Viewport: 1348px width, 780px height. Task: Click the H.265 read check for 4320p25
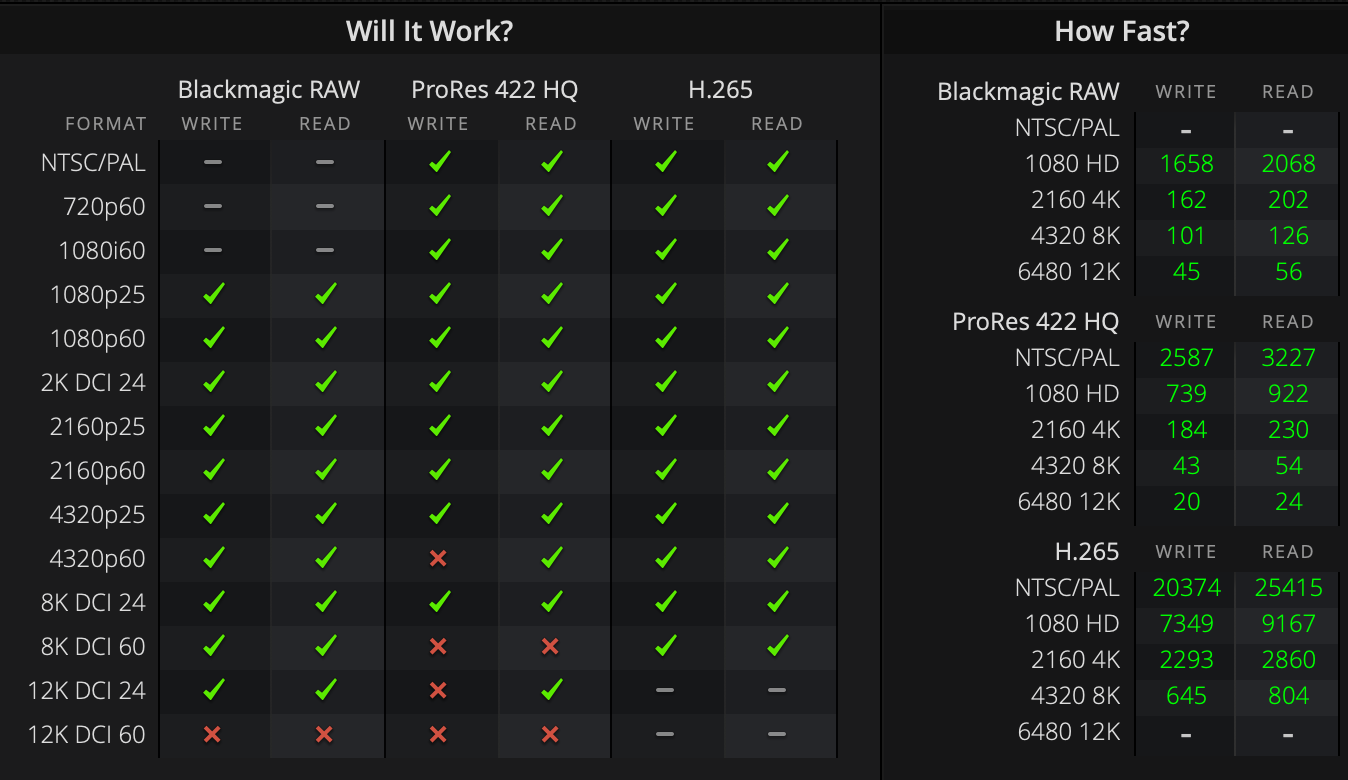(x=778, y=514)
